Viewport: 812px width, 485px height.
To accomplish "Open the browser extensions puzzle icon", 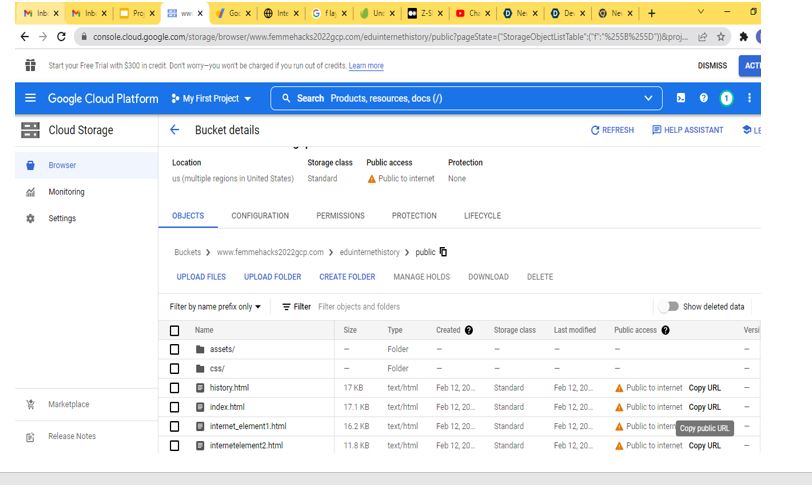I will click(744, 36).
